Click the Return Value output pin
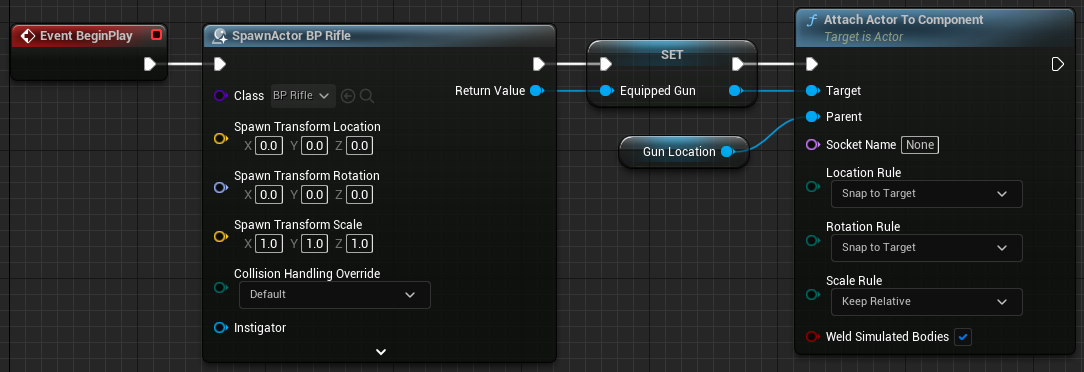 536,91
